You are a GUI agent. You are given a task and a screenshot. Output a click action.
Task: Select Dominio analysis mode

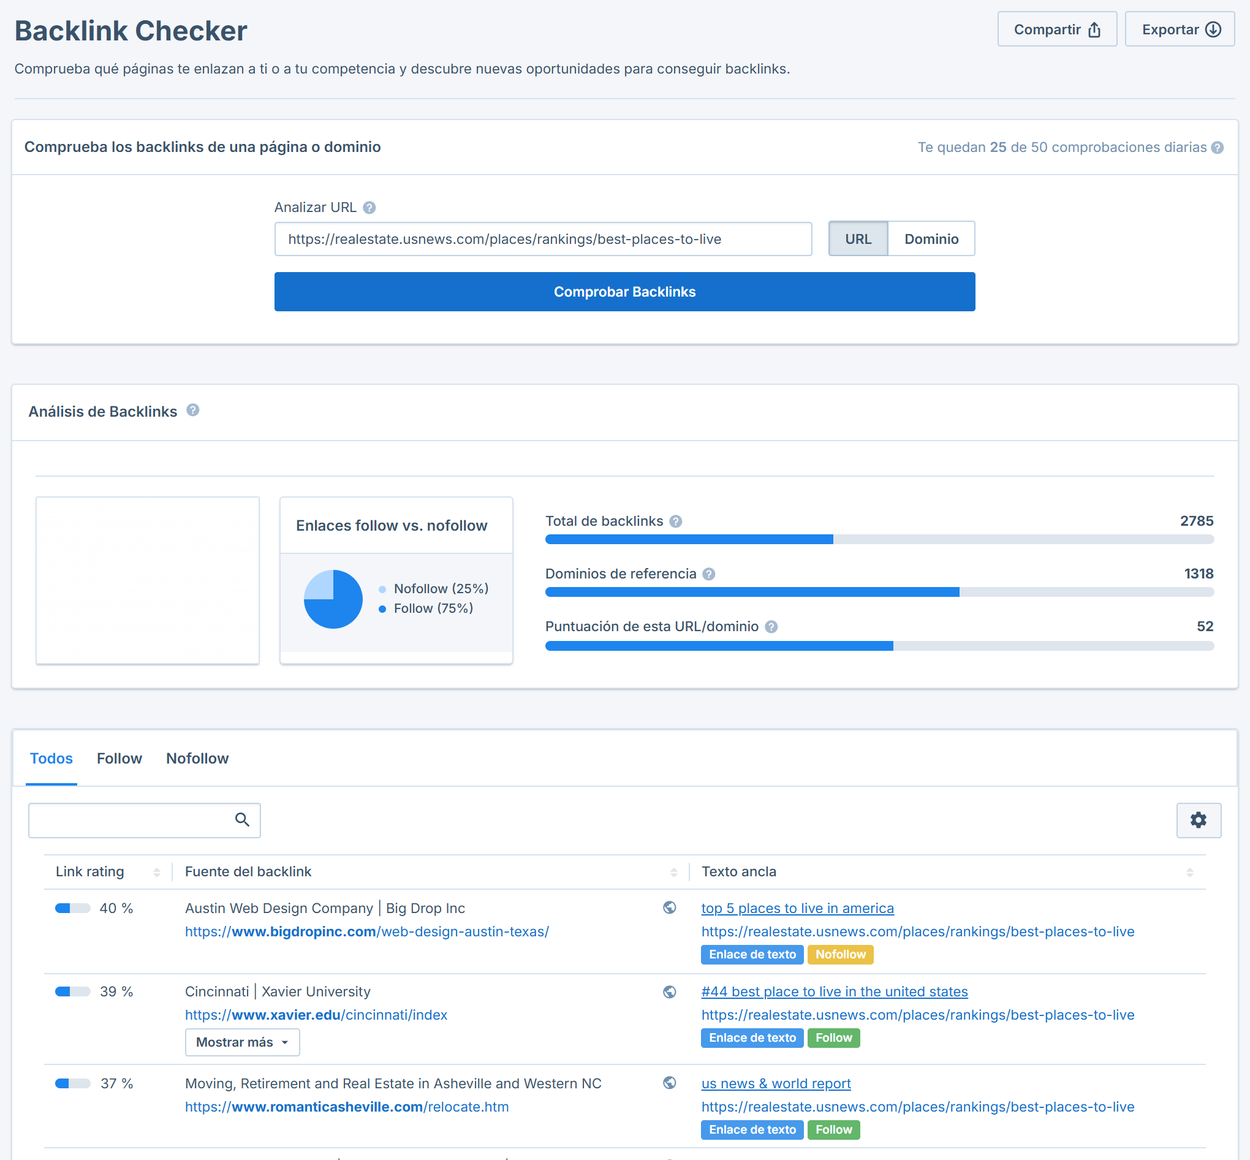(x=931, y=239)
